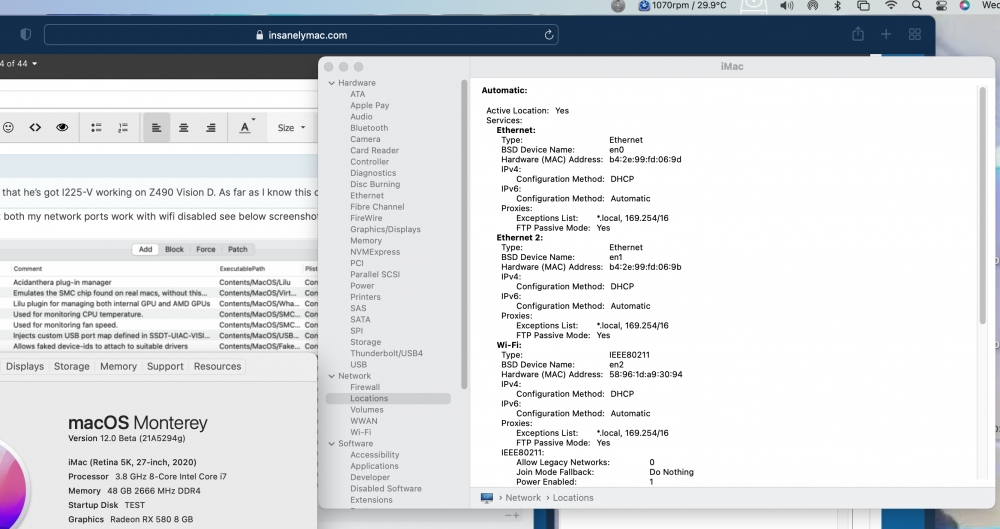
Task: Click Locations in the path bar
Action: [x=573, y=498]
